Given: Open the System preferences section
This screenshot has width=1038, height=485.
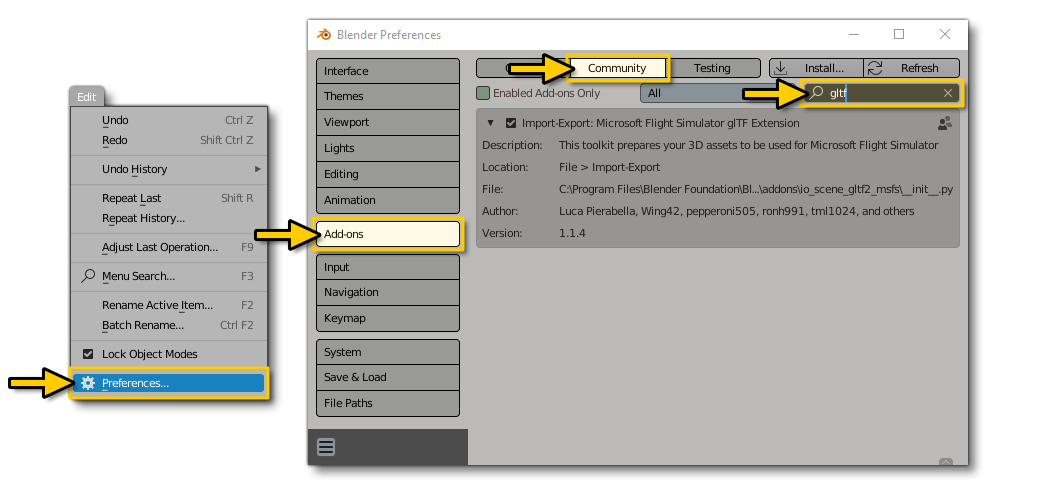Looking at the screenshot, I should point(388,352).
